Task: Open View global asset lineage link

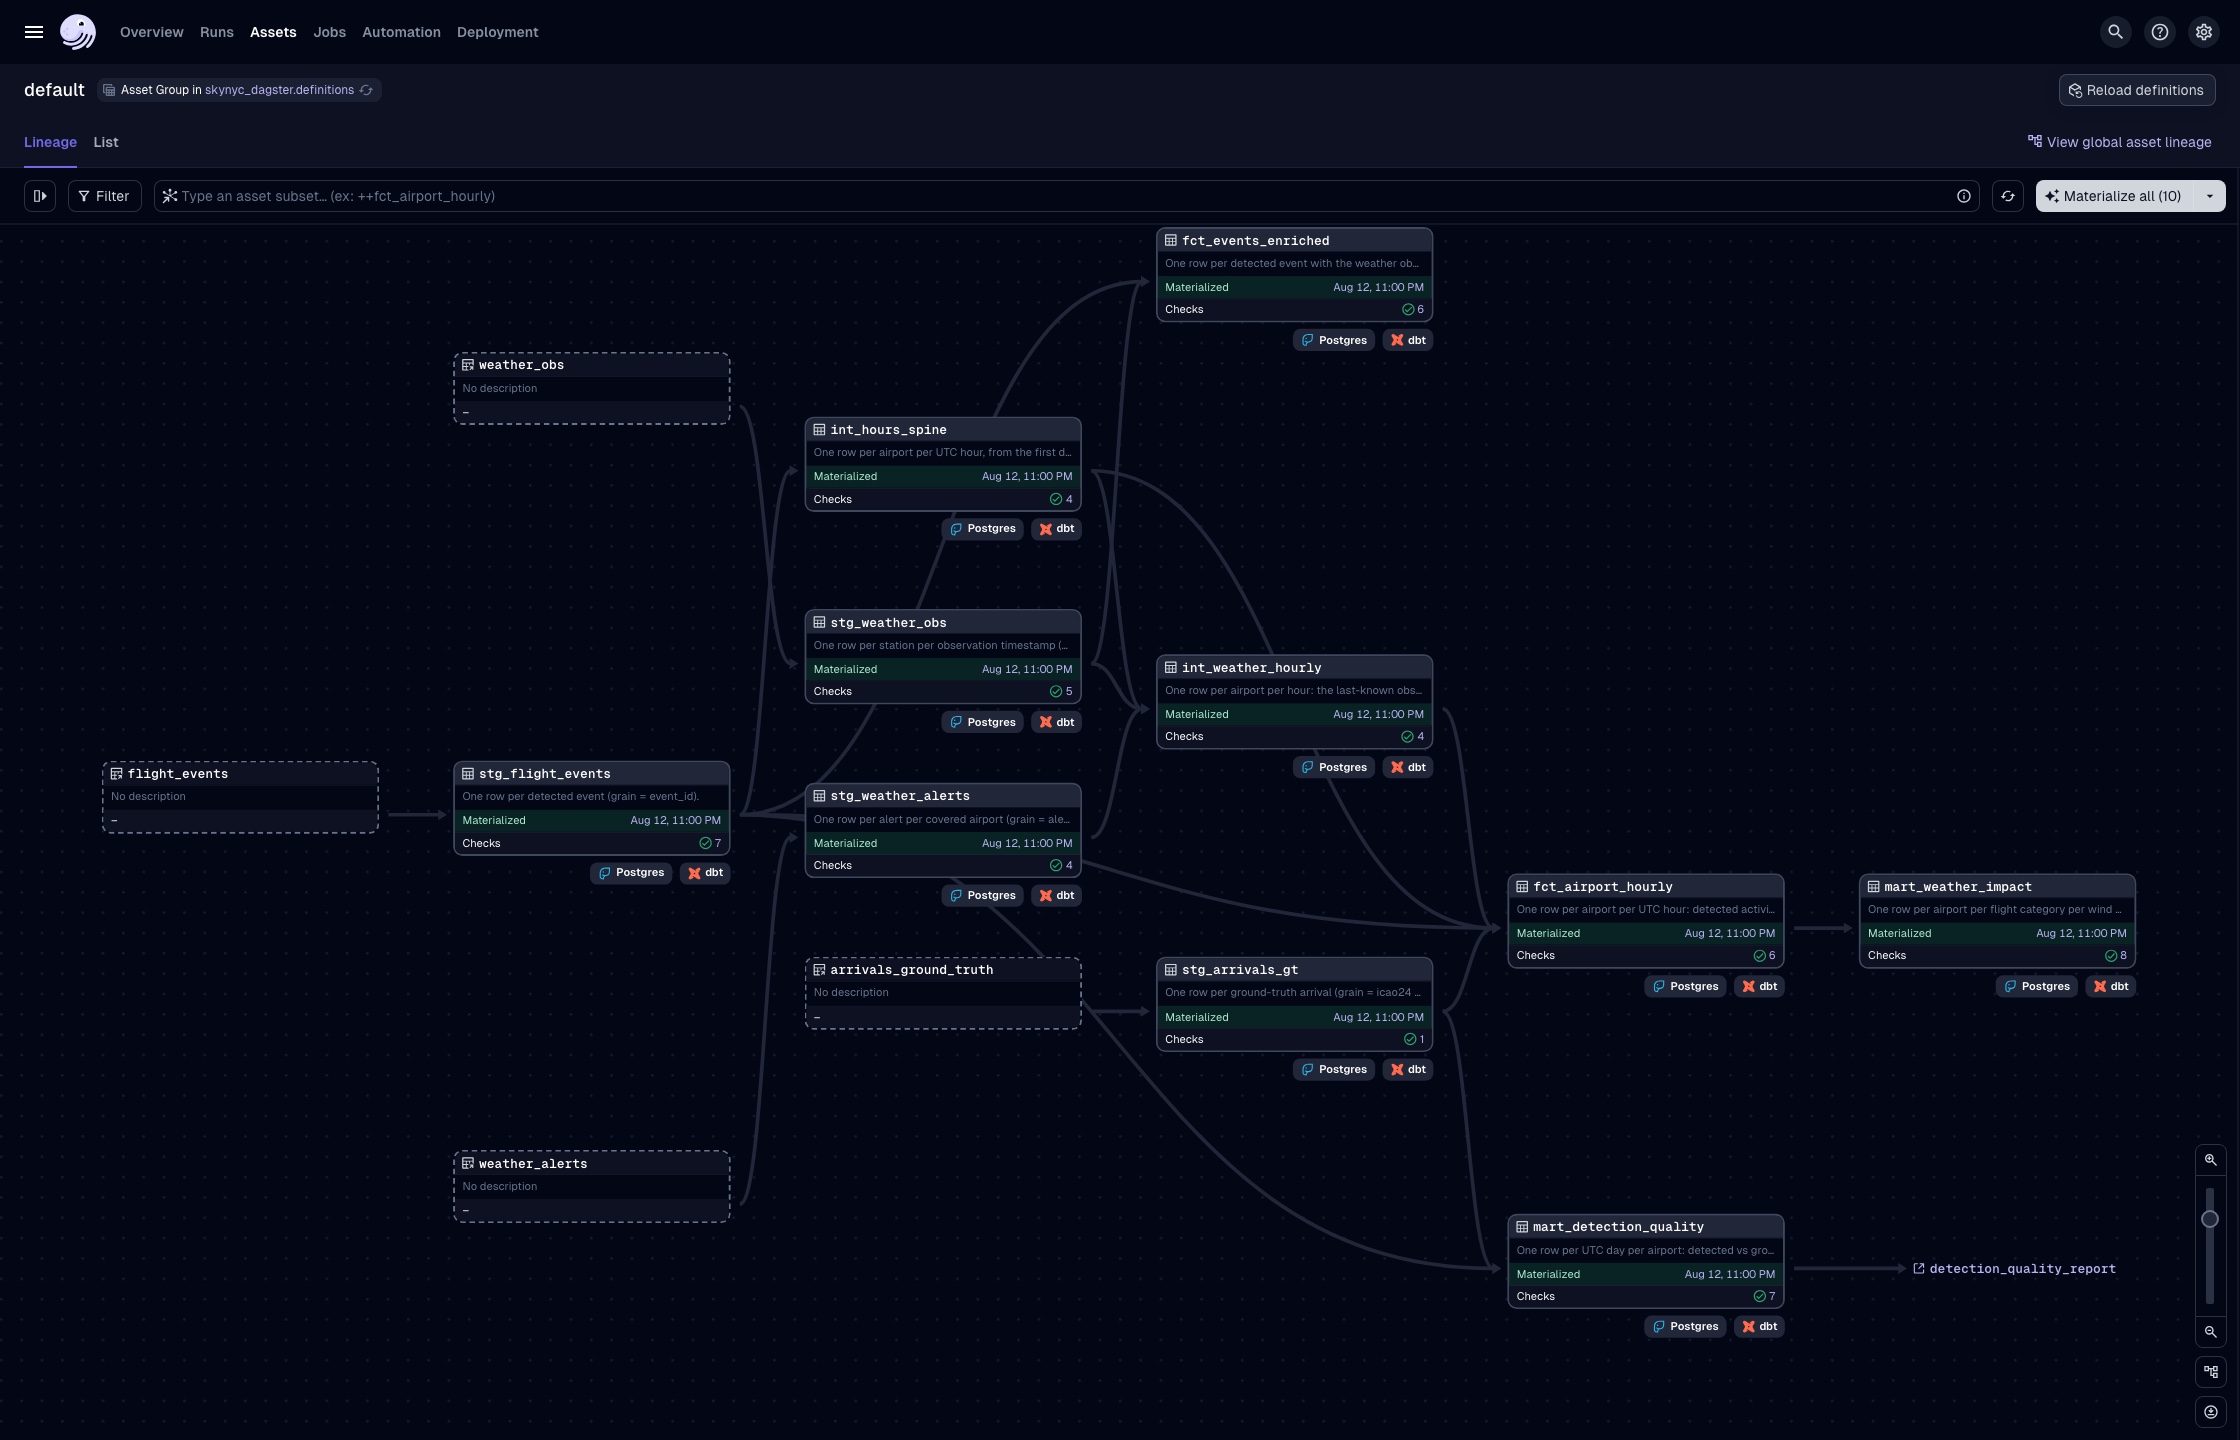Action: (x=2119, y=142)
